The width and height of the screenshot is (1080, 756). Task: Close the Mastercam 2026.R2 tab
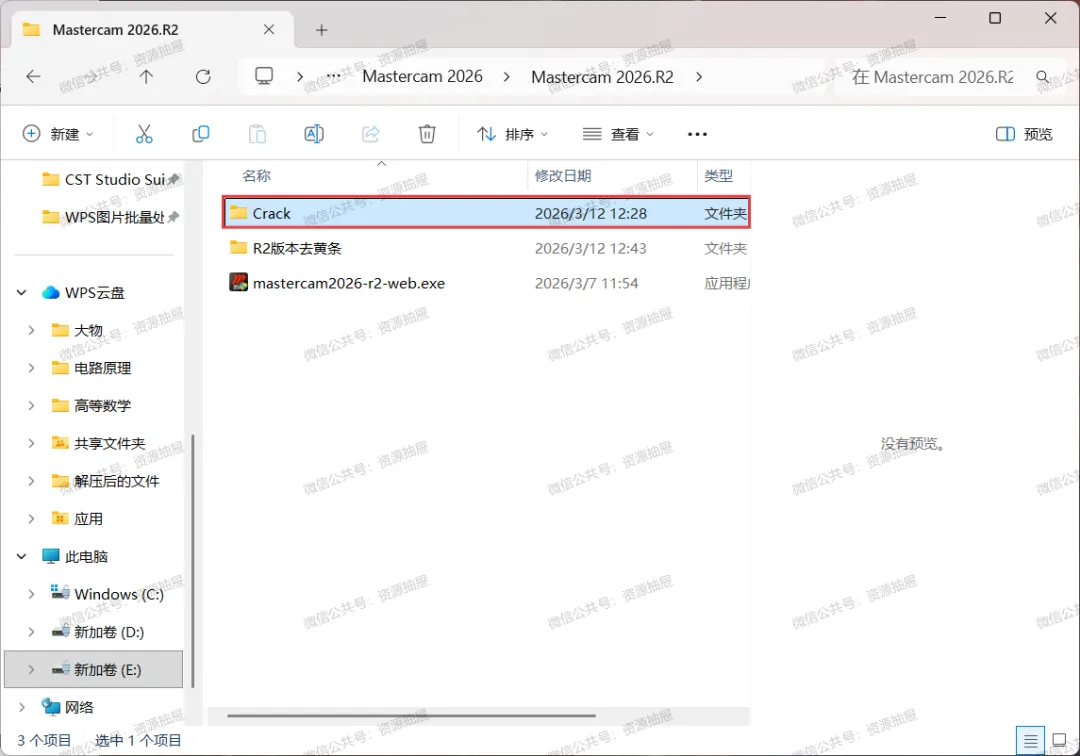269,30
